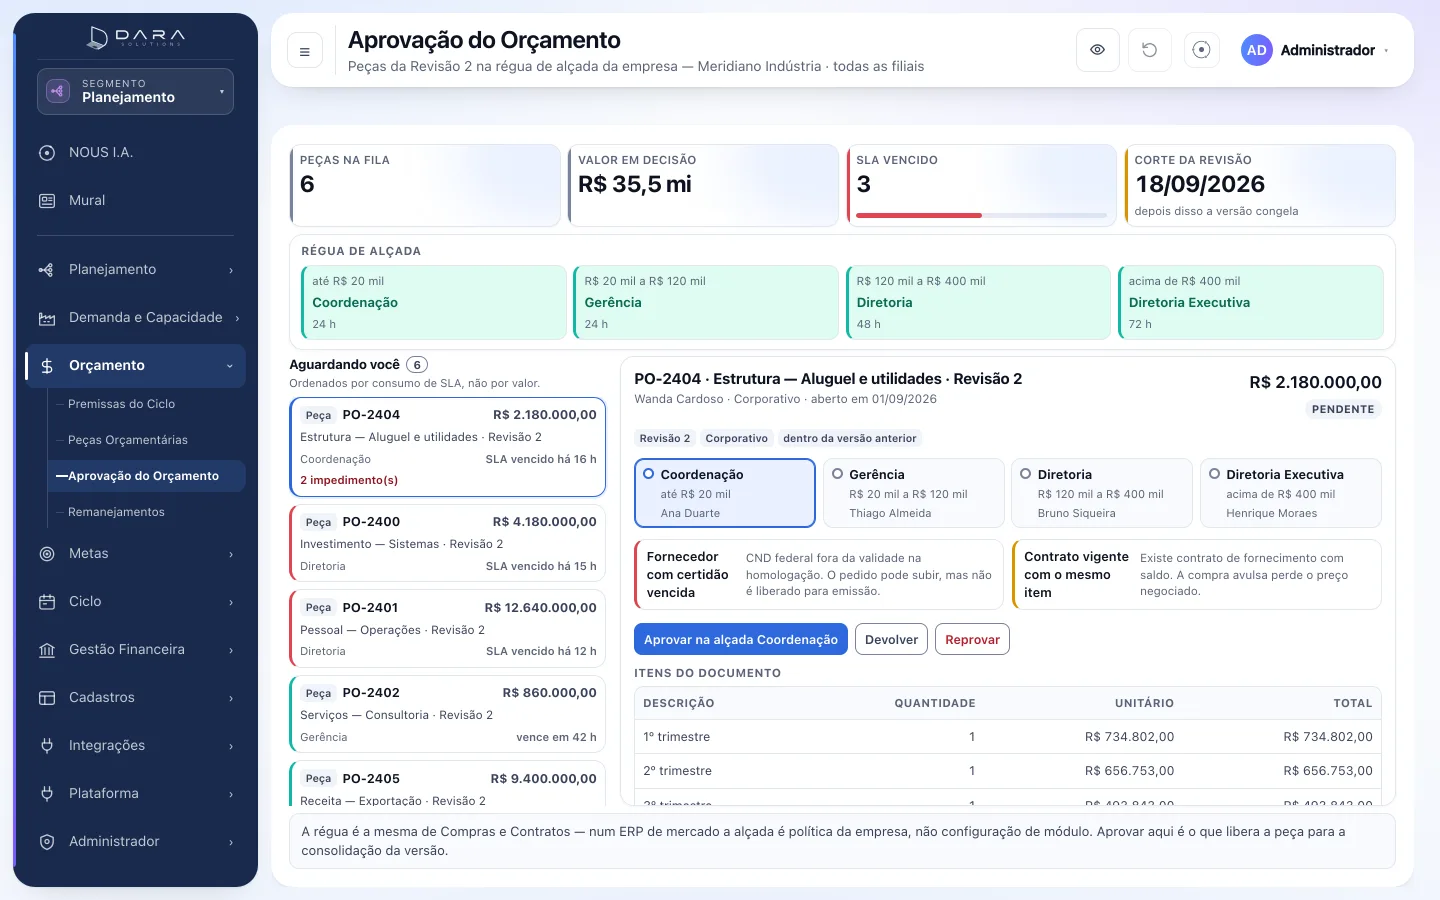Click the Reprovar button

(972, 640)
